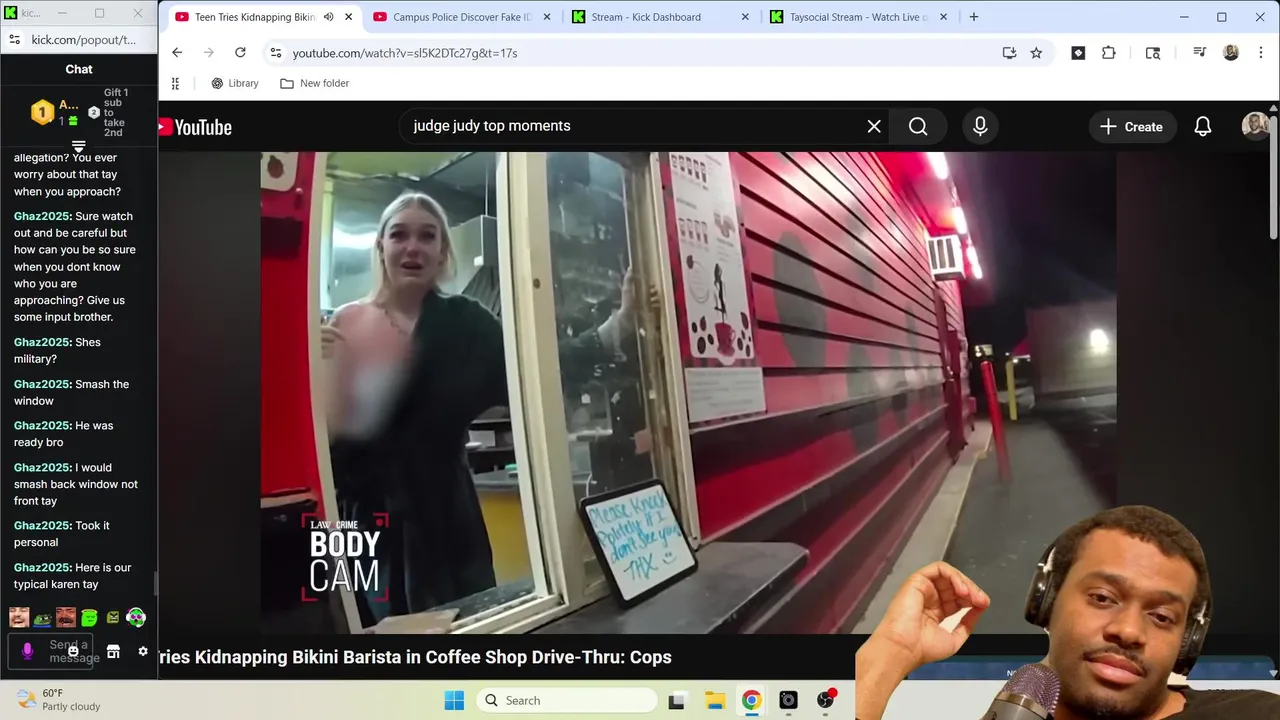The image size is (1280, 720).
Task: Click the YouTube Create button
Action: (x=1131, y=127)
